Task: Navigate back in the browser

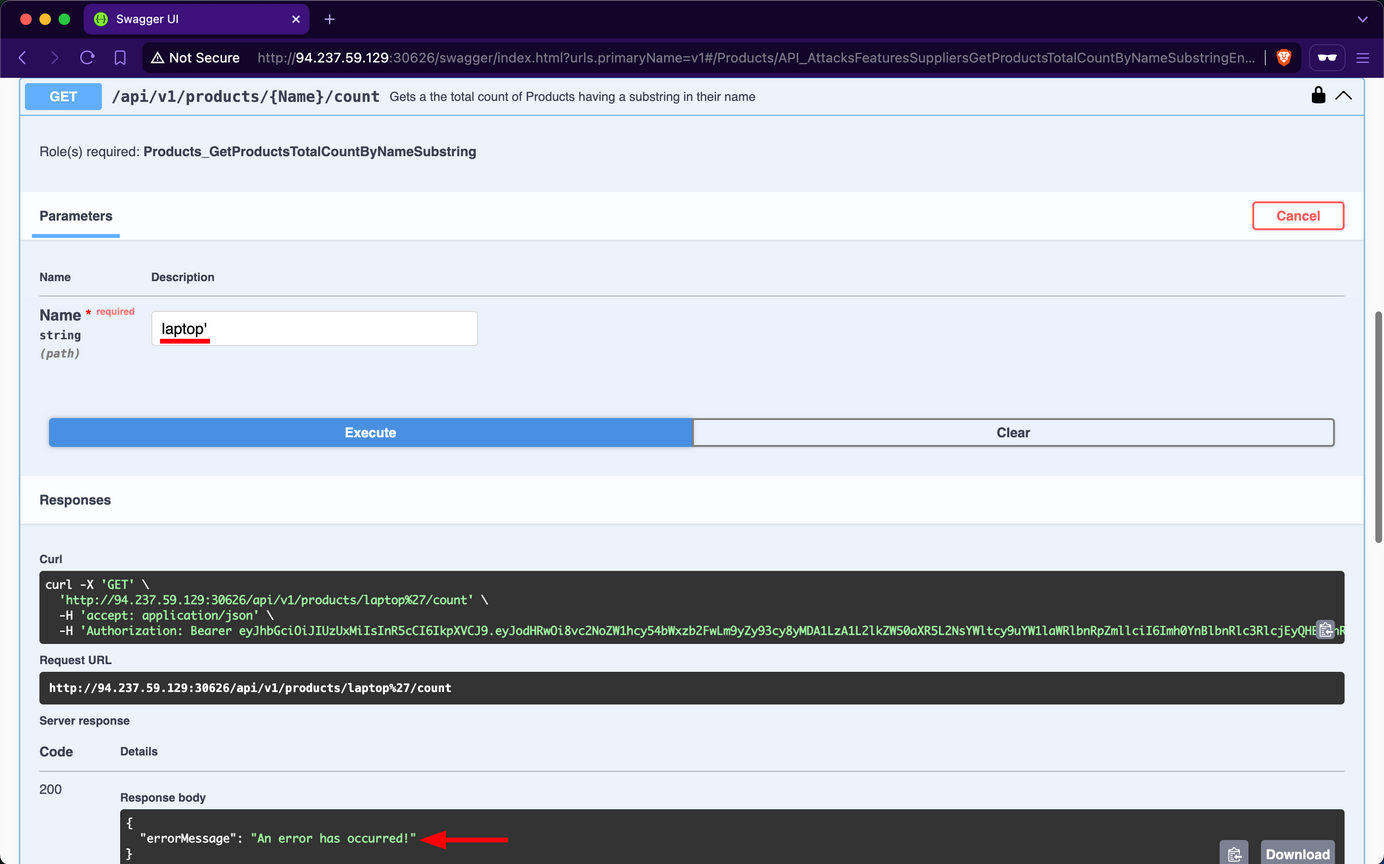Action: point(22,57)
